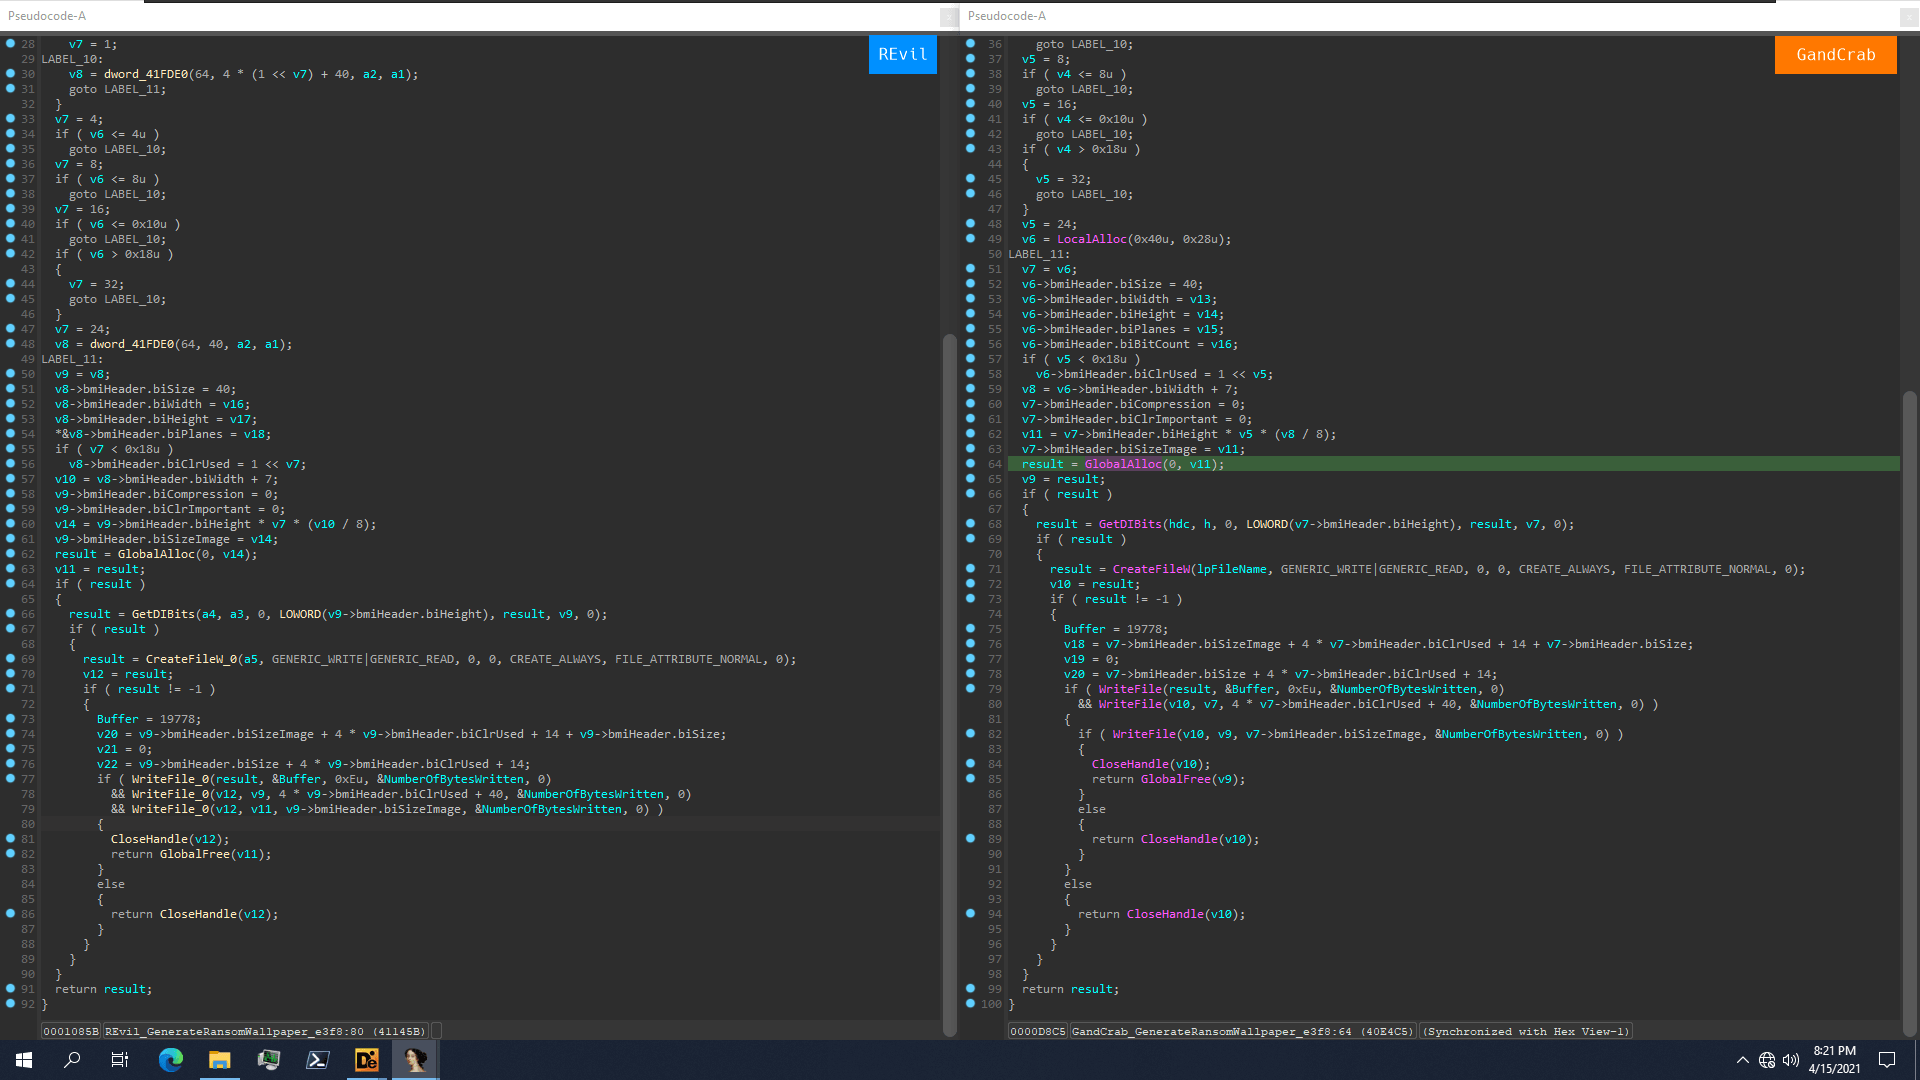Image resolution: width=1920 pixels, height=1080 pixels.
Task: Click the right pane vertical scrollbar thumb
Action: point(1909,714)
